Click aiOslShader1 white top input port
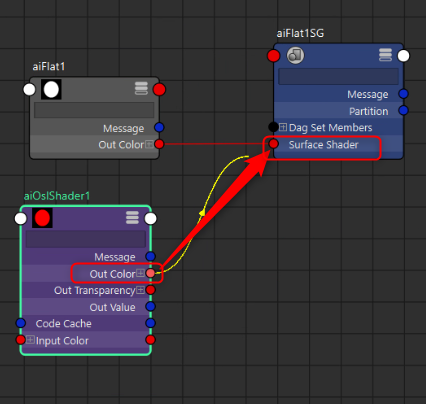This screenshot has height=404, width=426. coord(21,219)
